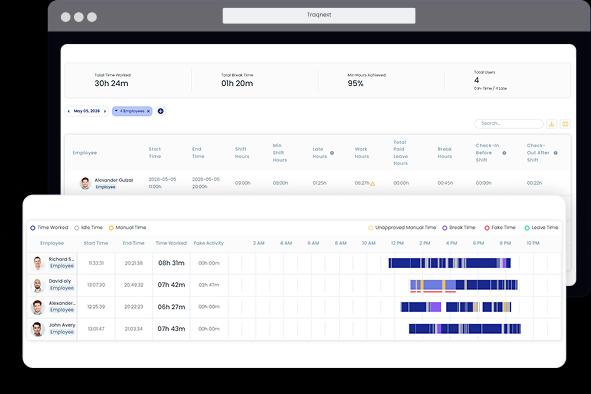This screenshot has width=591, height=394.
Task: Click the Shift Hours column header
Action: pyautogui.click(x=242, y=153)
